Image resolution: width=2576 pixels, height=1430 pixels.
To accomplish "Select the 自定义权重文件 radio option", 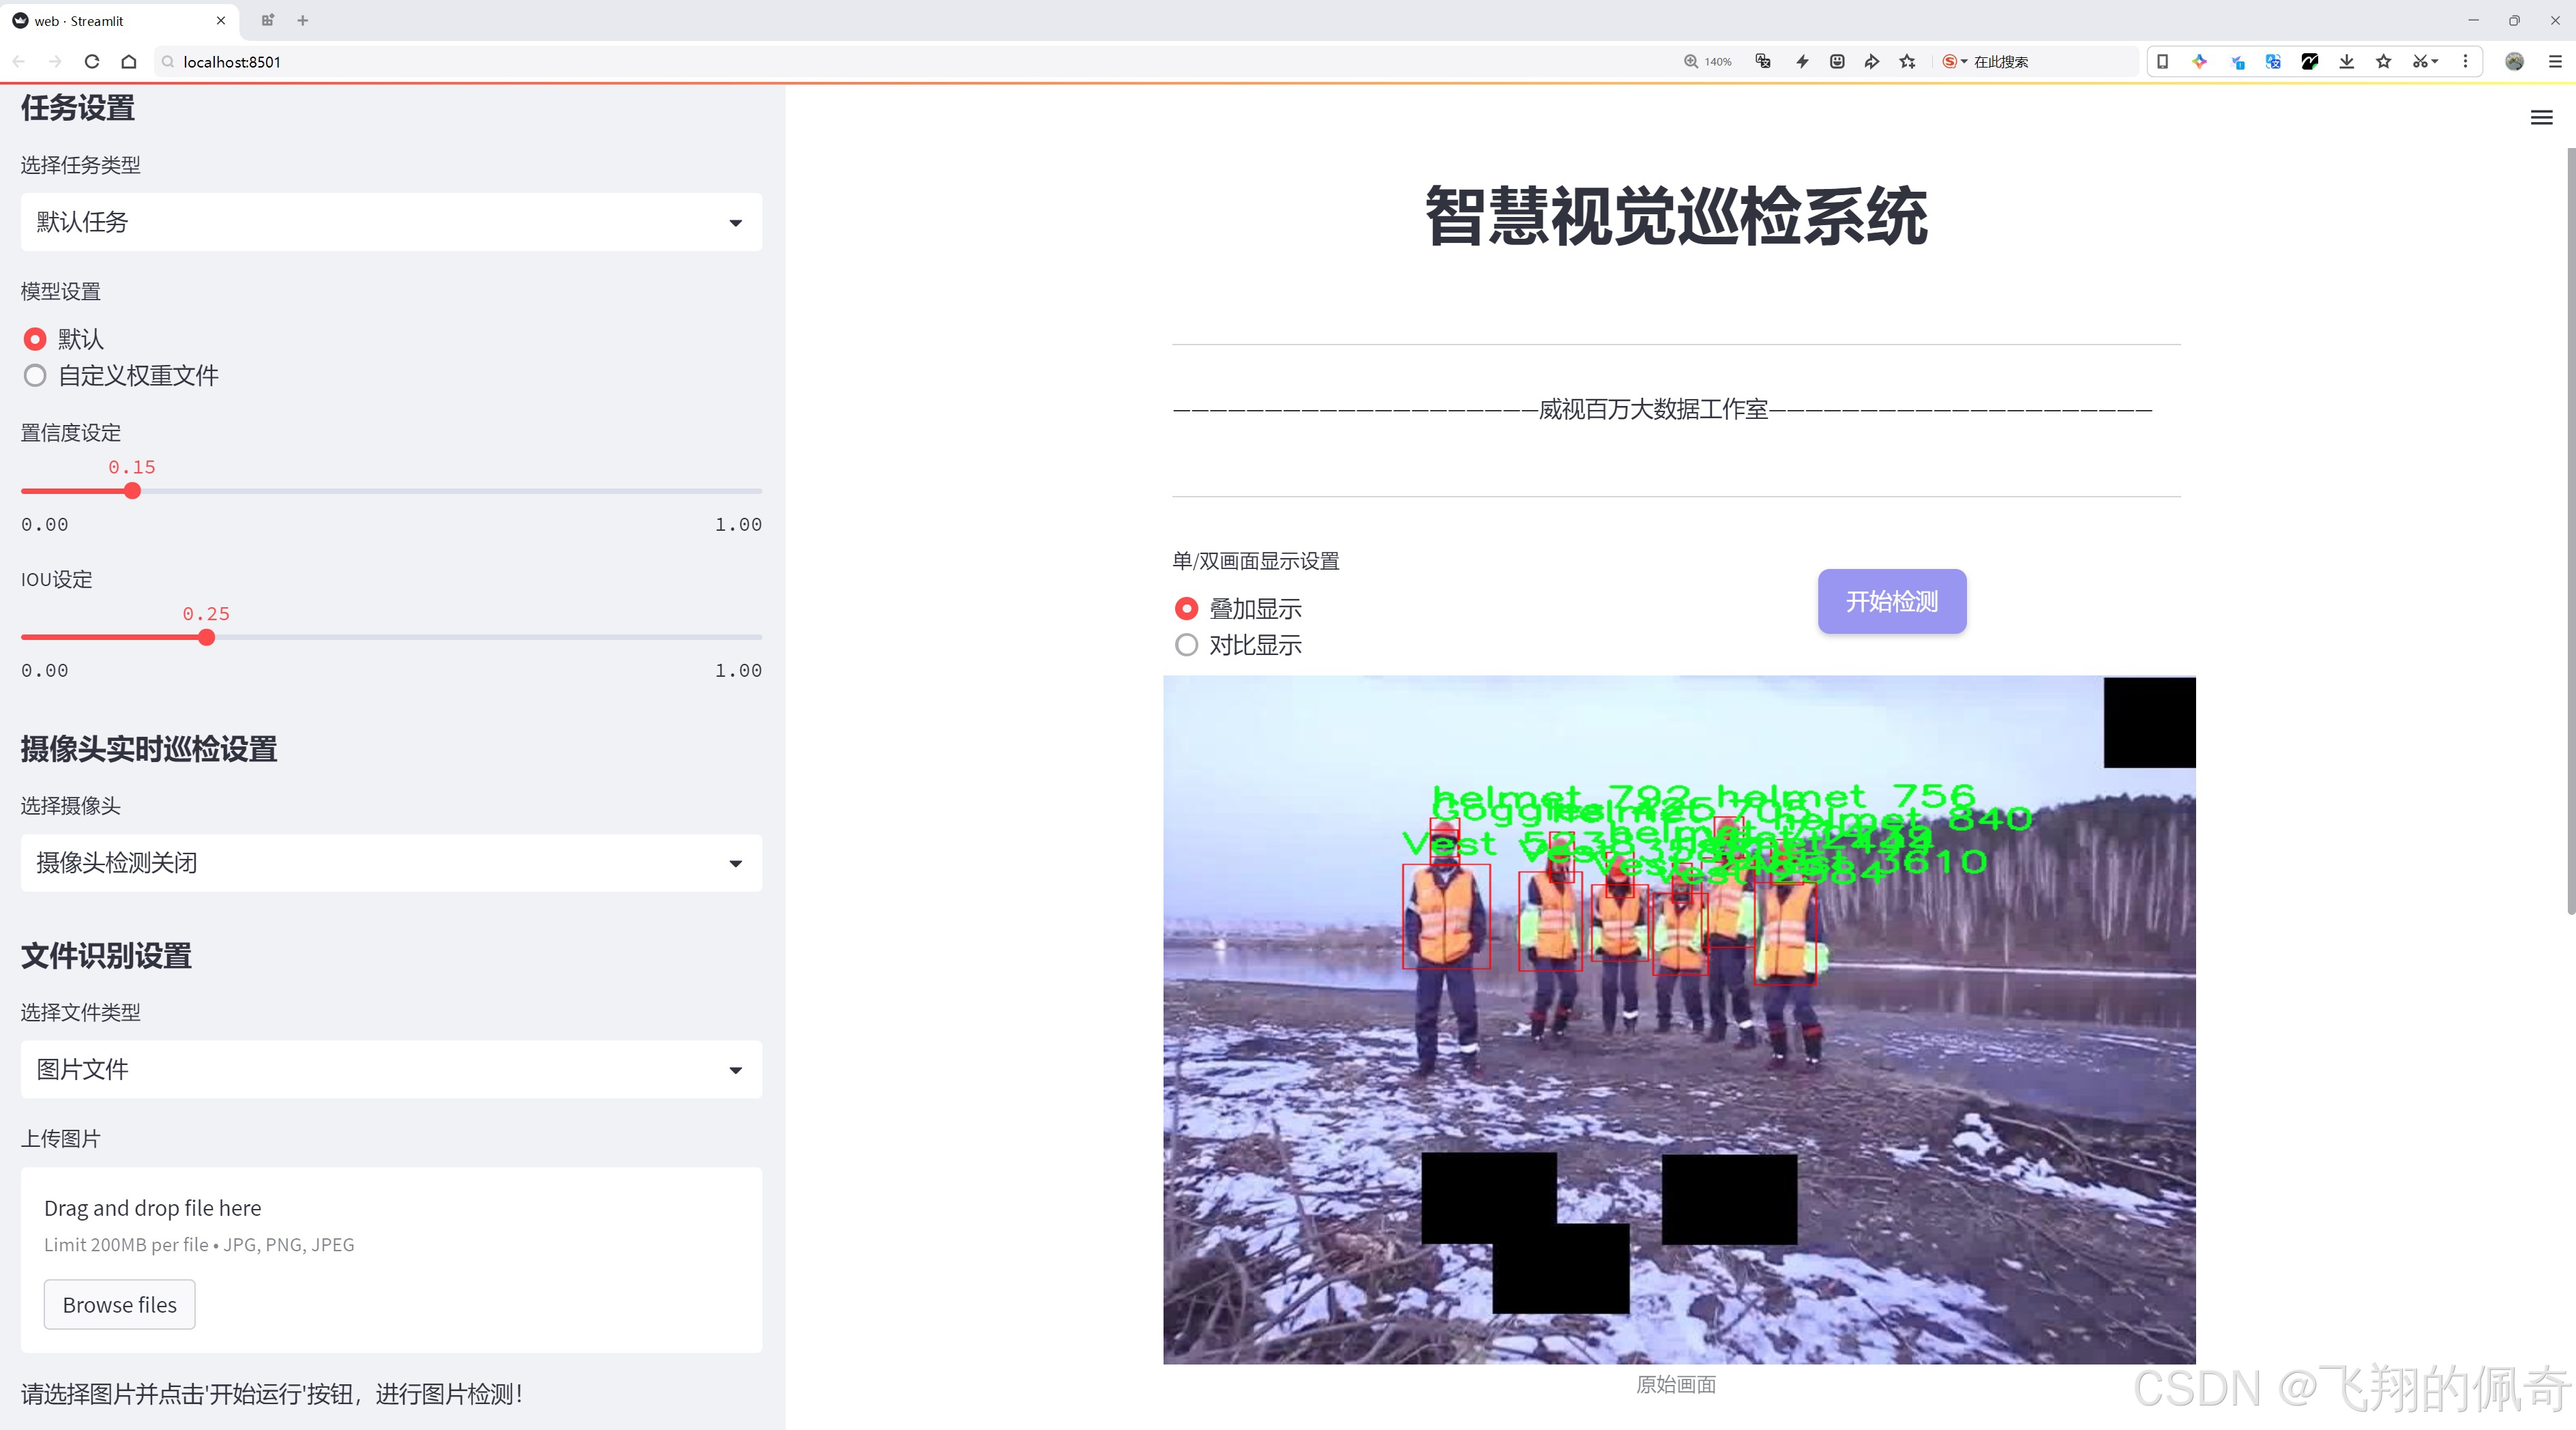I will [35, 375].
